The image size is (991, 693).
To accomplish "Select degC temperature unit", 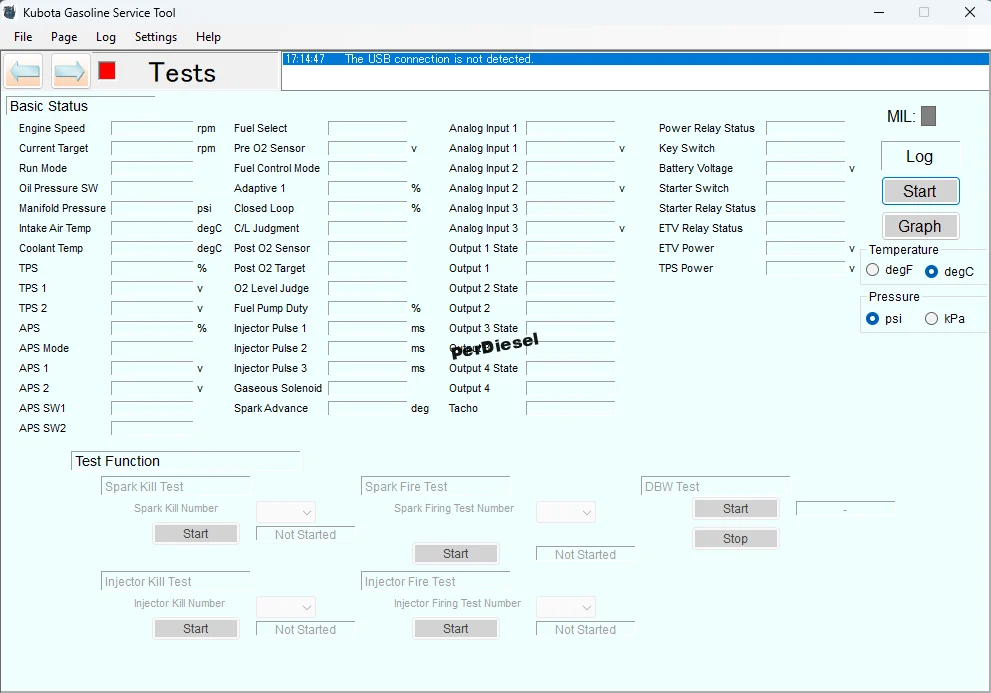I will pos(931,271).
